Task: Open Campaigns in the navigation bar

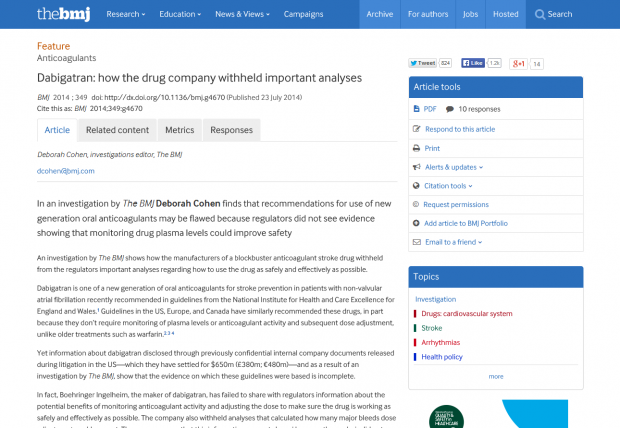Action: coord(303,14)
